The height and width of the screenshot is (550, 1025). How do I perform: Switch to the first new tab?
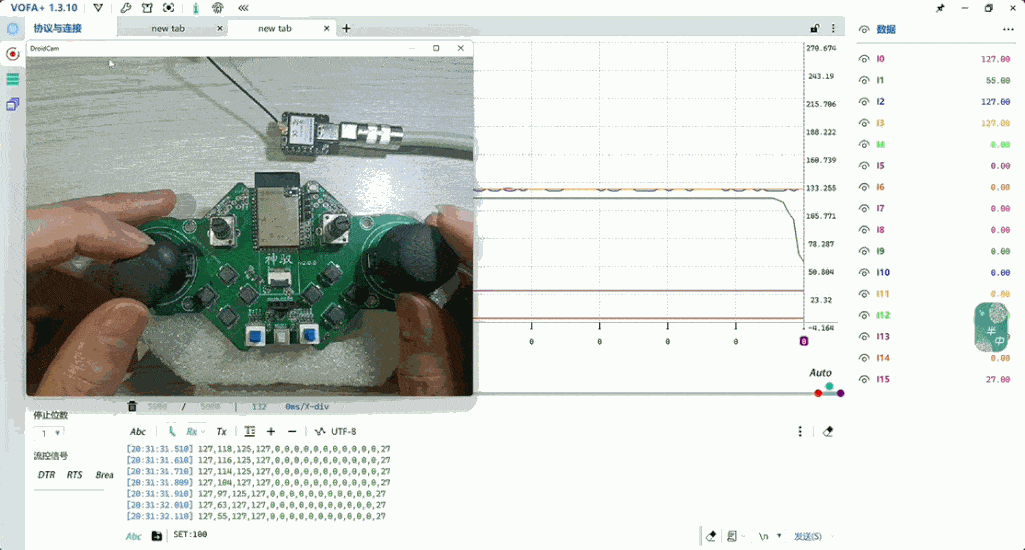coord(168,29)
